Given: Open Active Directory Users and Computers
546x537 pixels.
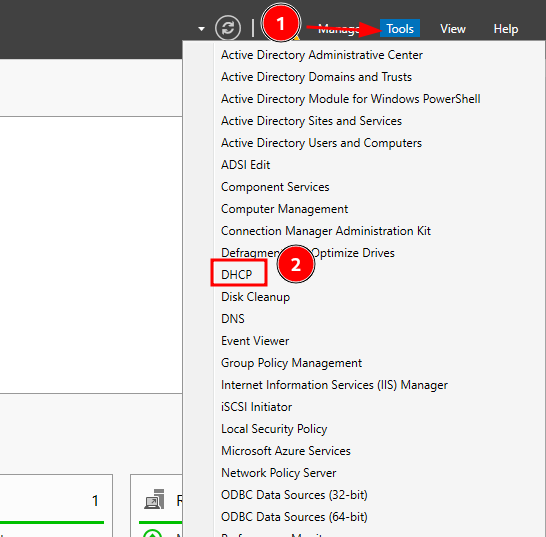Looking at the screenshot, I should coord(321,143).
